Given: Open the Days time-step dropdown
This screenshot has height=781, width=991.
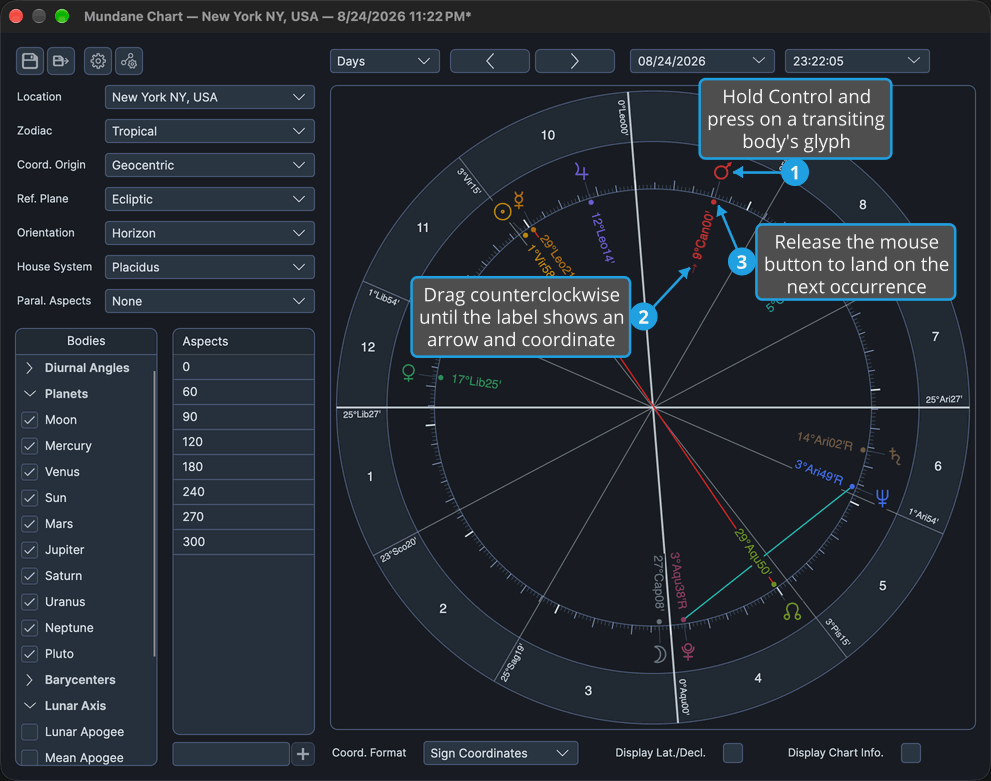Looking at the screenshot, I should [384, 61].
